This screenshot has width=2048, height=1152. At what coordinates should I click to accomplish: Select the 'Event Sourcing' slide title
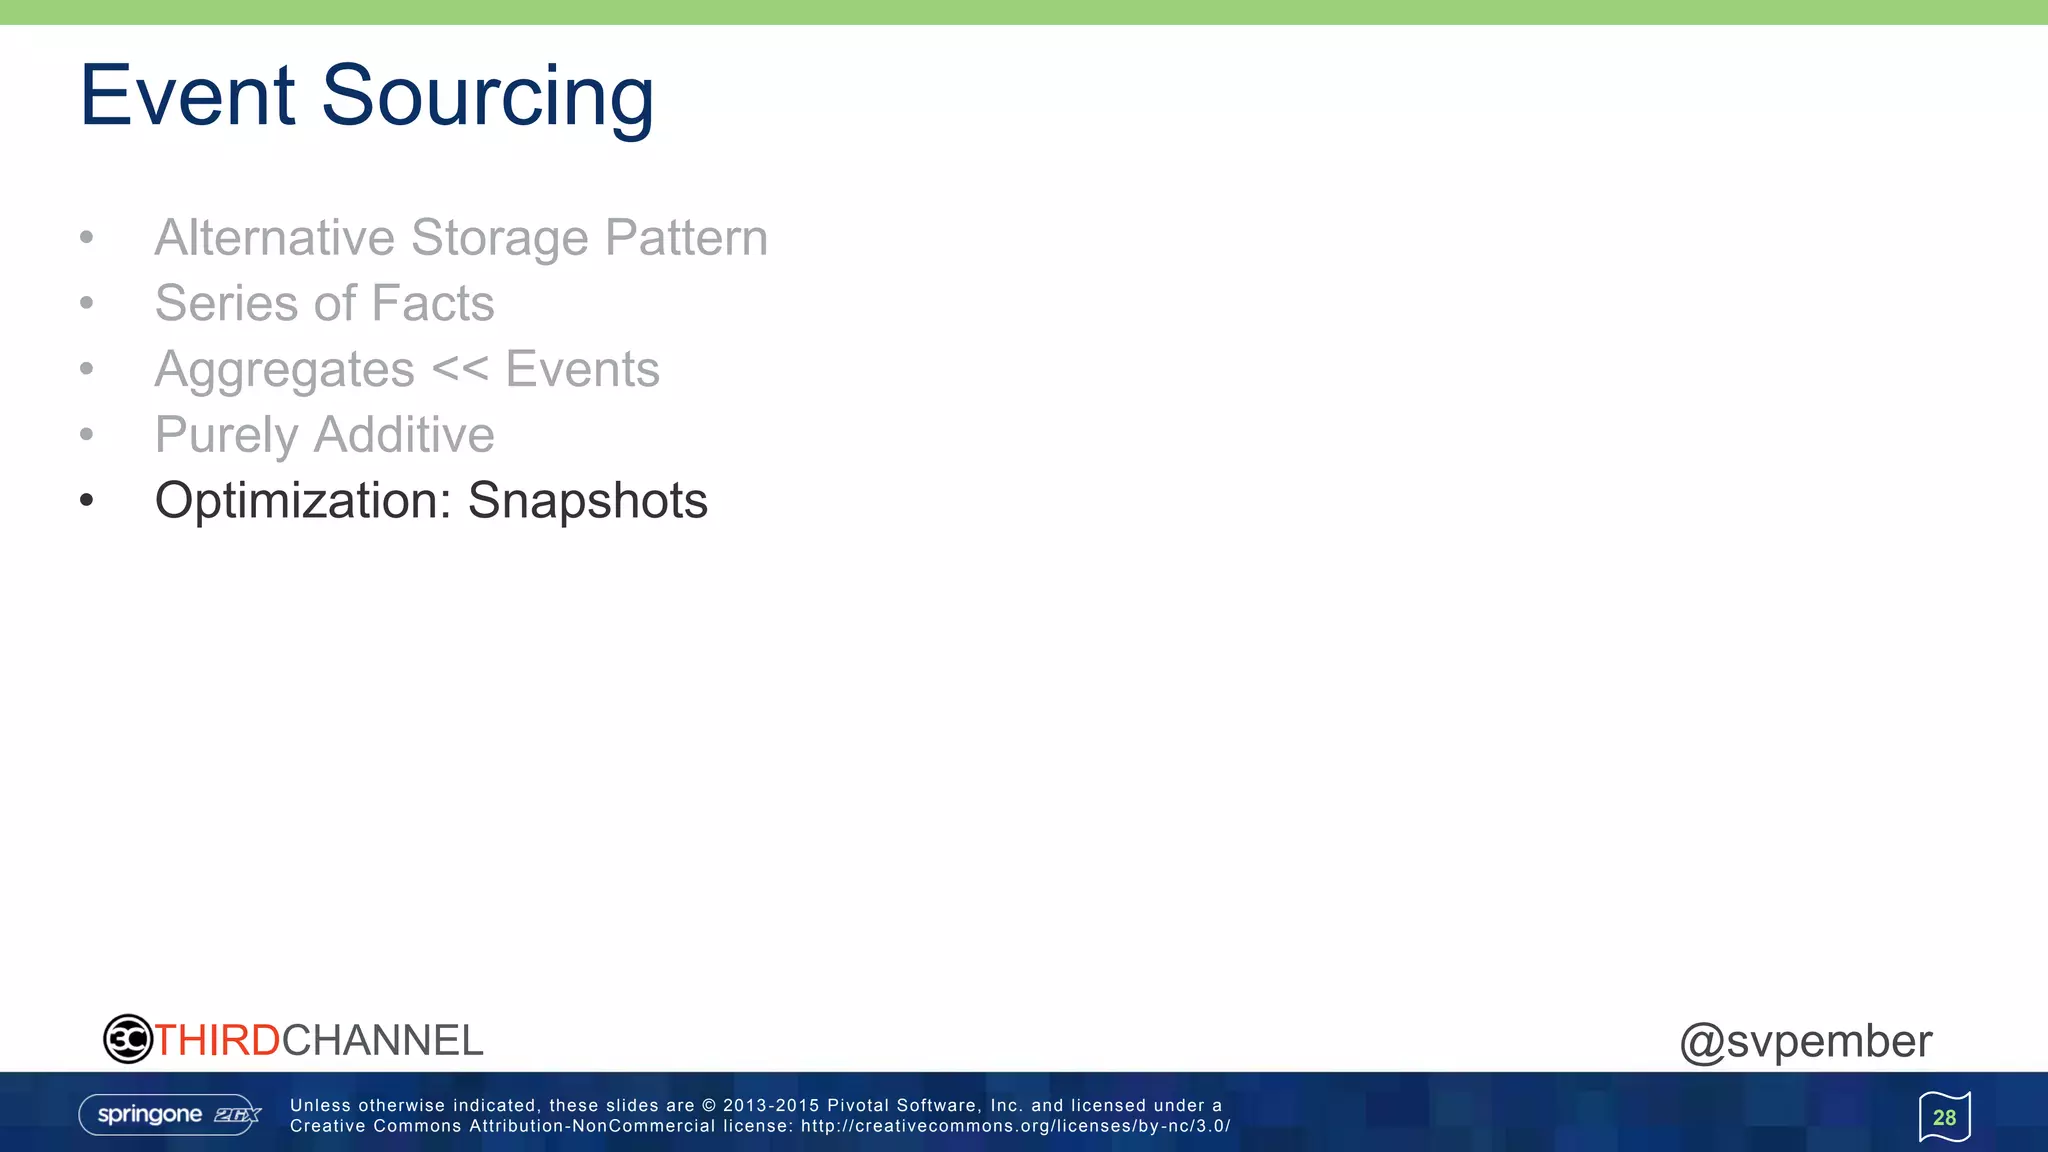coord(367,96)
